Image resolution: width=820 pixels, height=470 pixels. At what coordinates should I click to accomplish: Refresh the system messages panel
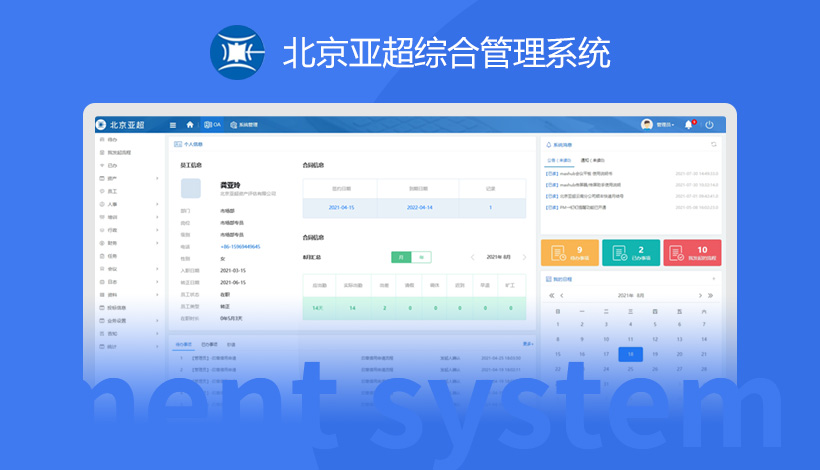coord(713,144)
